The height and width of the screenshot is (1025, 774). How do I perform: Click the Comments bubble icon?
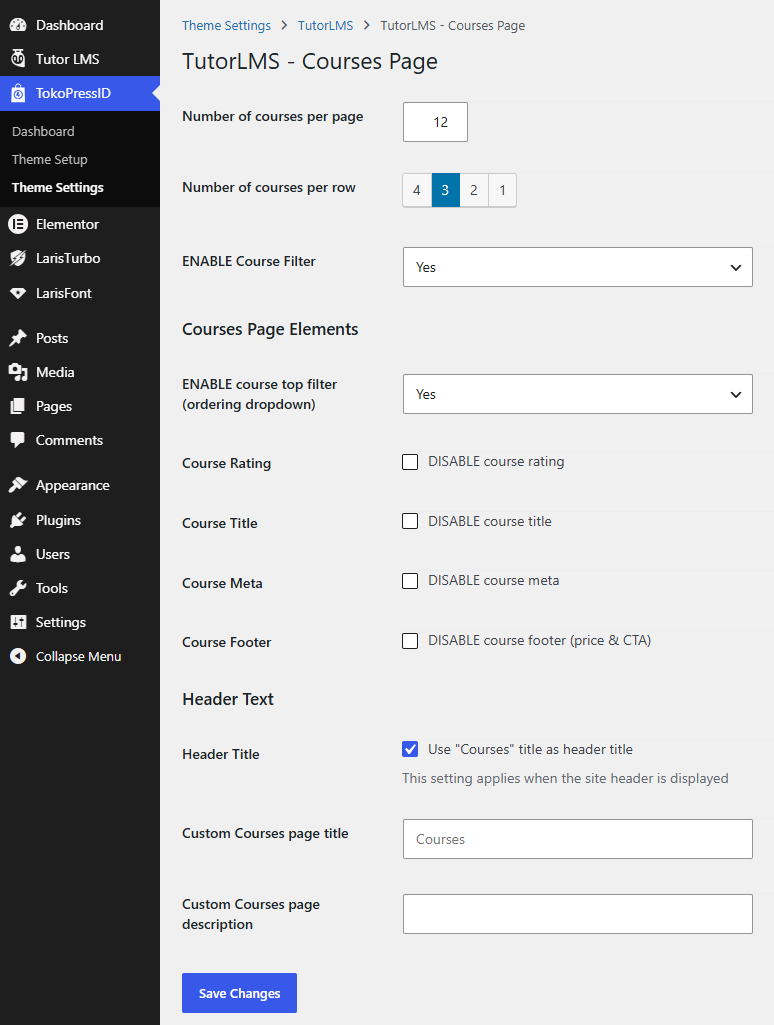tap(18, 440)
